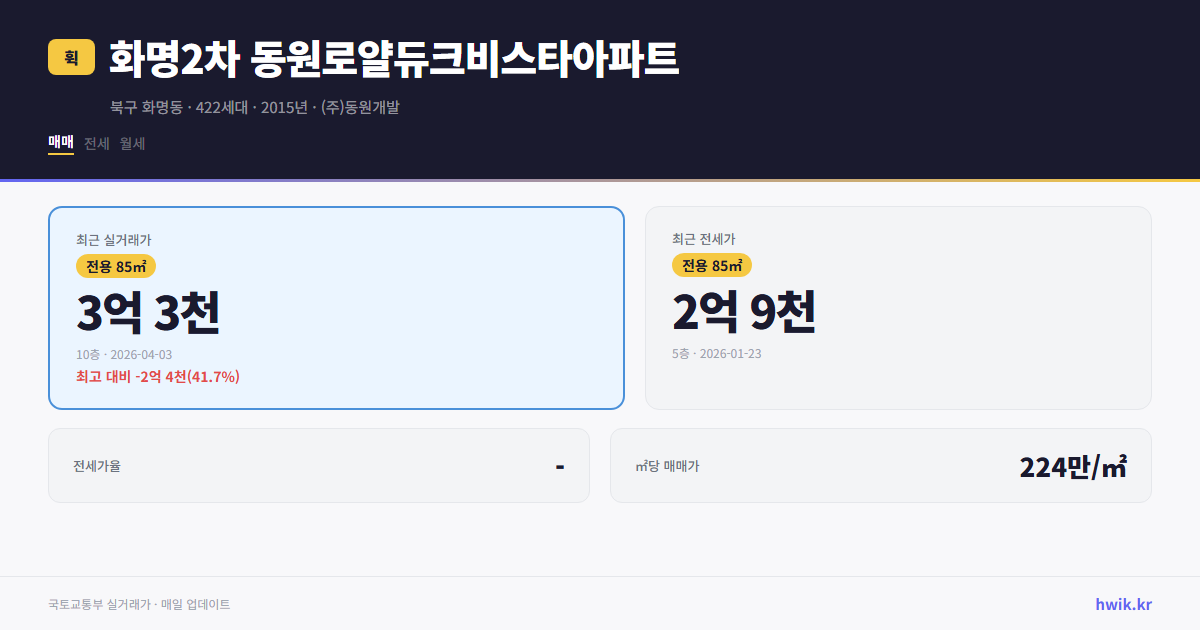Image resolution: width=1200 pixels, height=630 pixels.
Task: Click the 224만/㎡ value on ㎡당 매매가 card
Action: point(1072,465)
